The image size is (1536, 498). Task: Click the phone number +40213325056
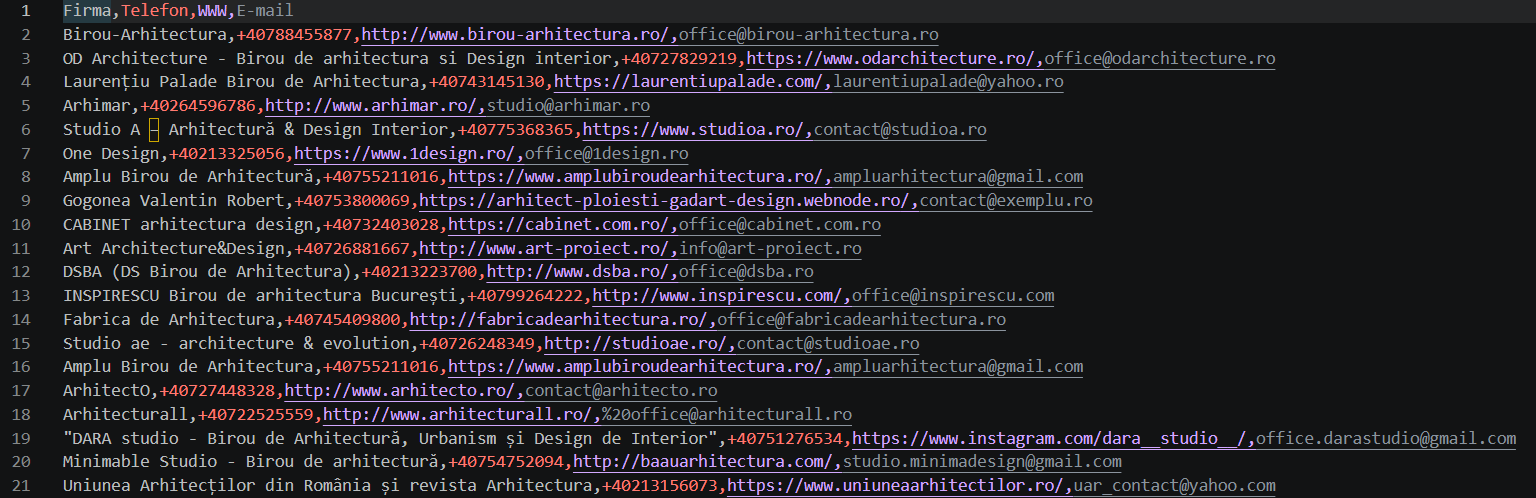pos(227,154)
